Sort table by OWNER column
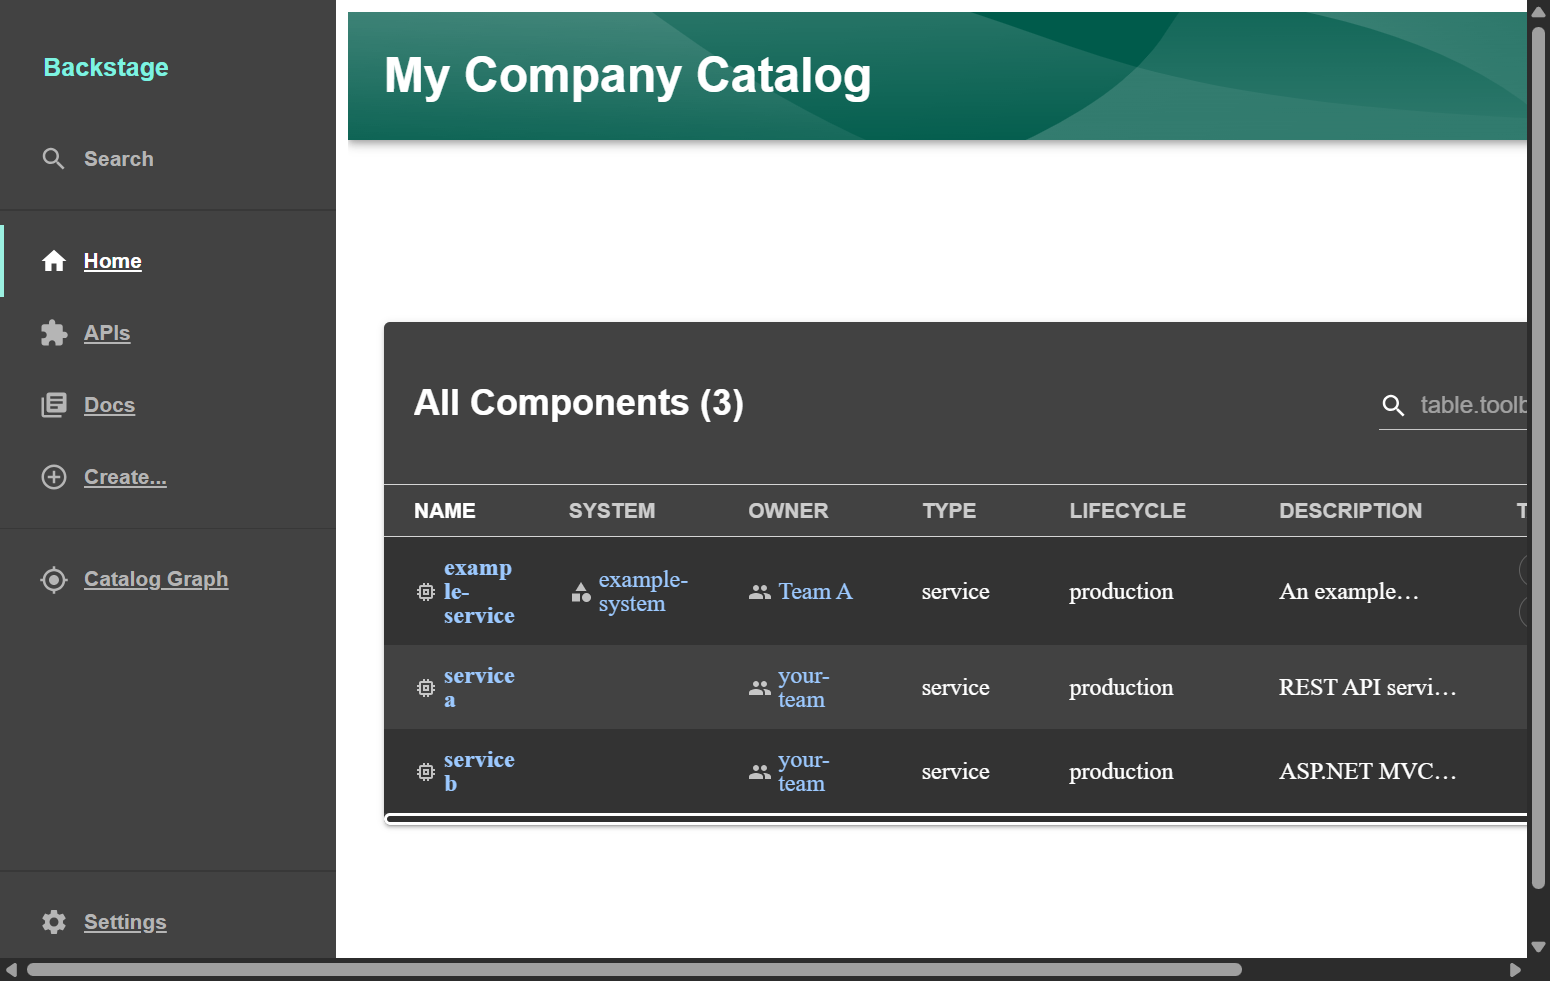The image size is (1550, 981). tap(788, 511)
